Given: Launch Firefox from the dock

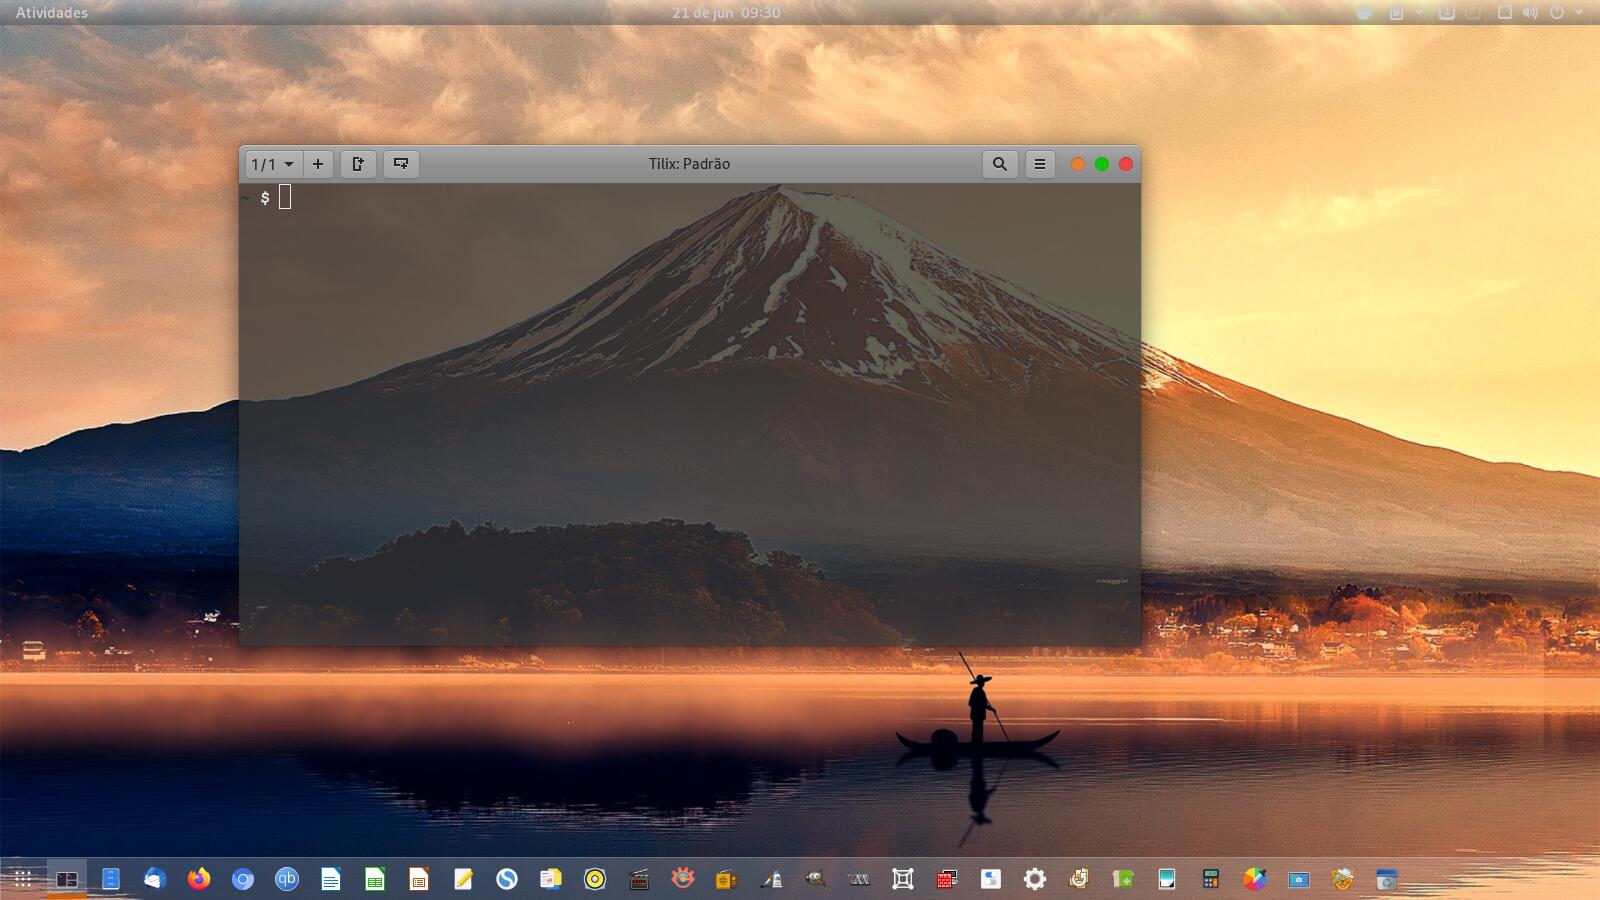Looking at the screenshot, I should tap(199, 879).
